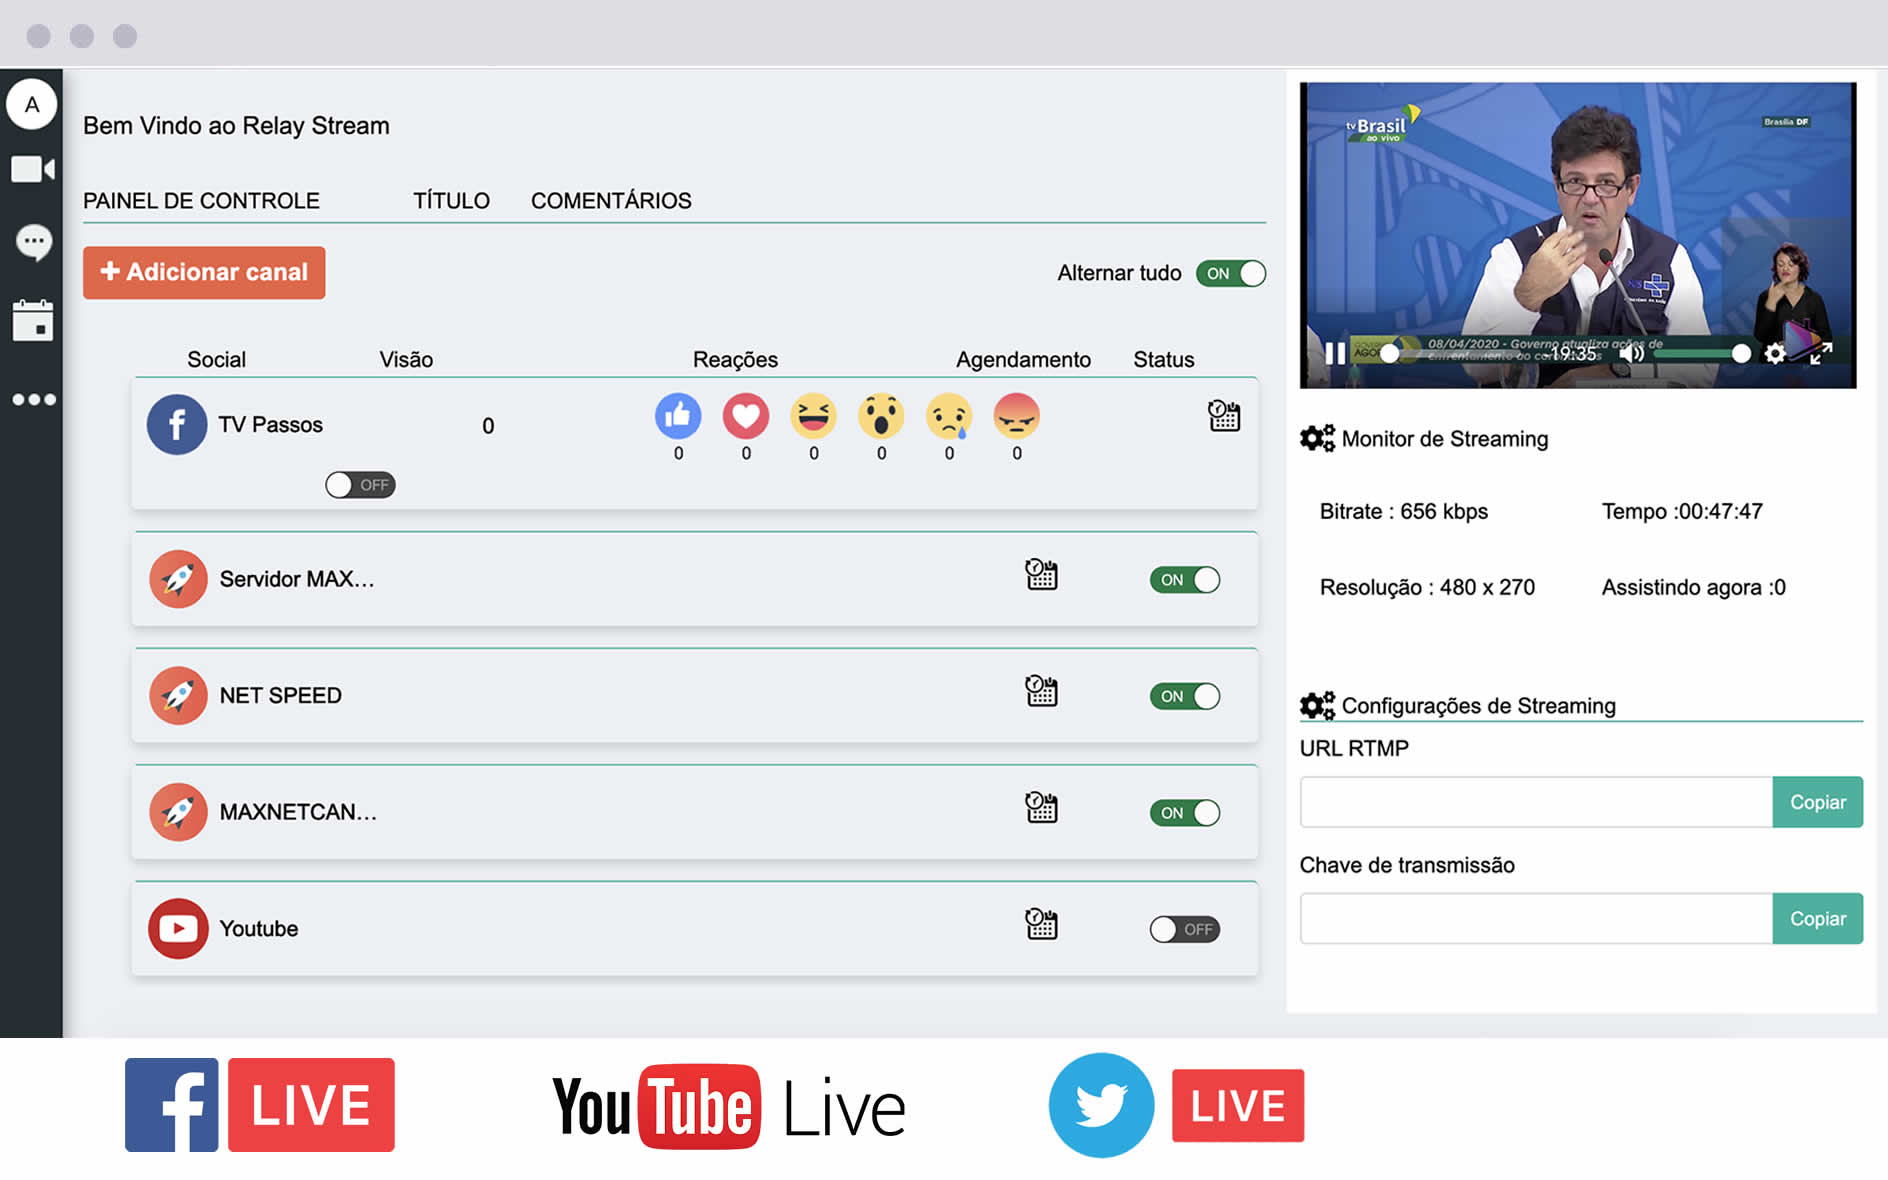This screenshot has height=1180, width=1888.
Task: Click the Servidor MAX... channel name
Action: 297,579
